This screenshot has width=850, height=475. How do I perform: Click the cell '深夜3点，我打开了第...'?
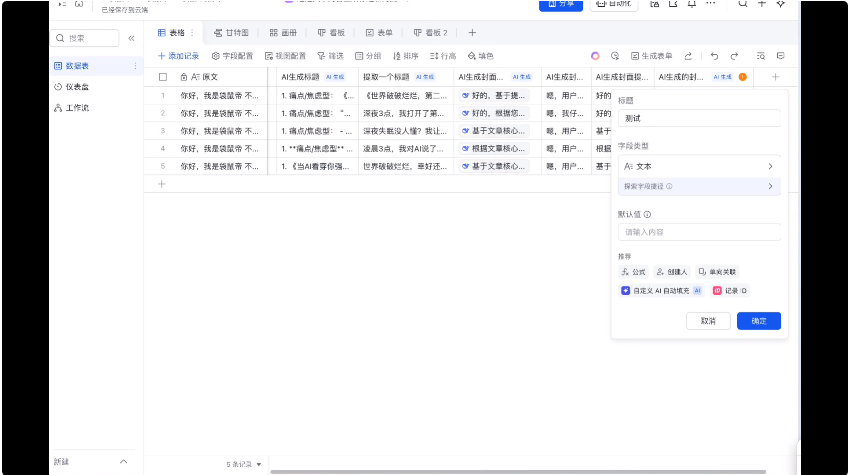406,113
